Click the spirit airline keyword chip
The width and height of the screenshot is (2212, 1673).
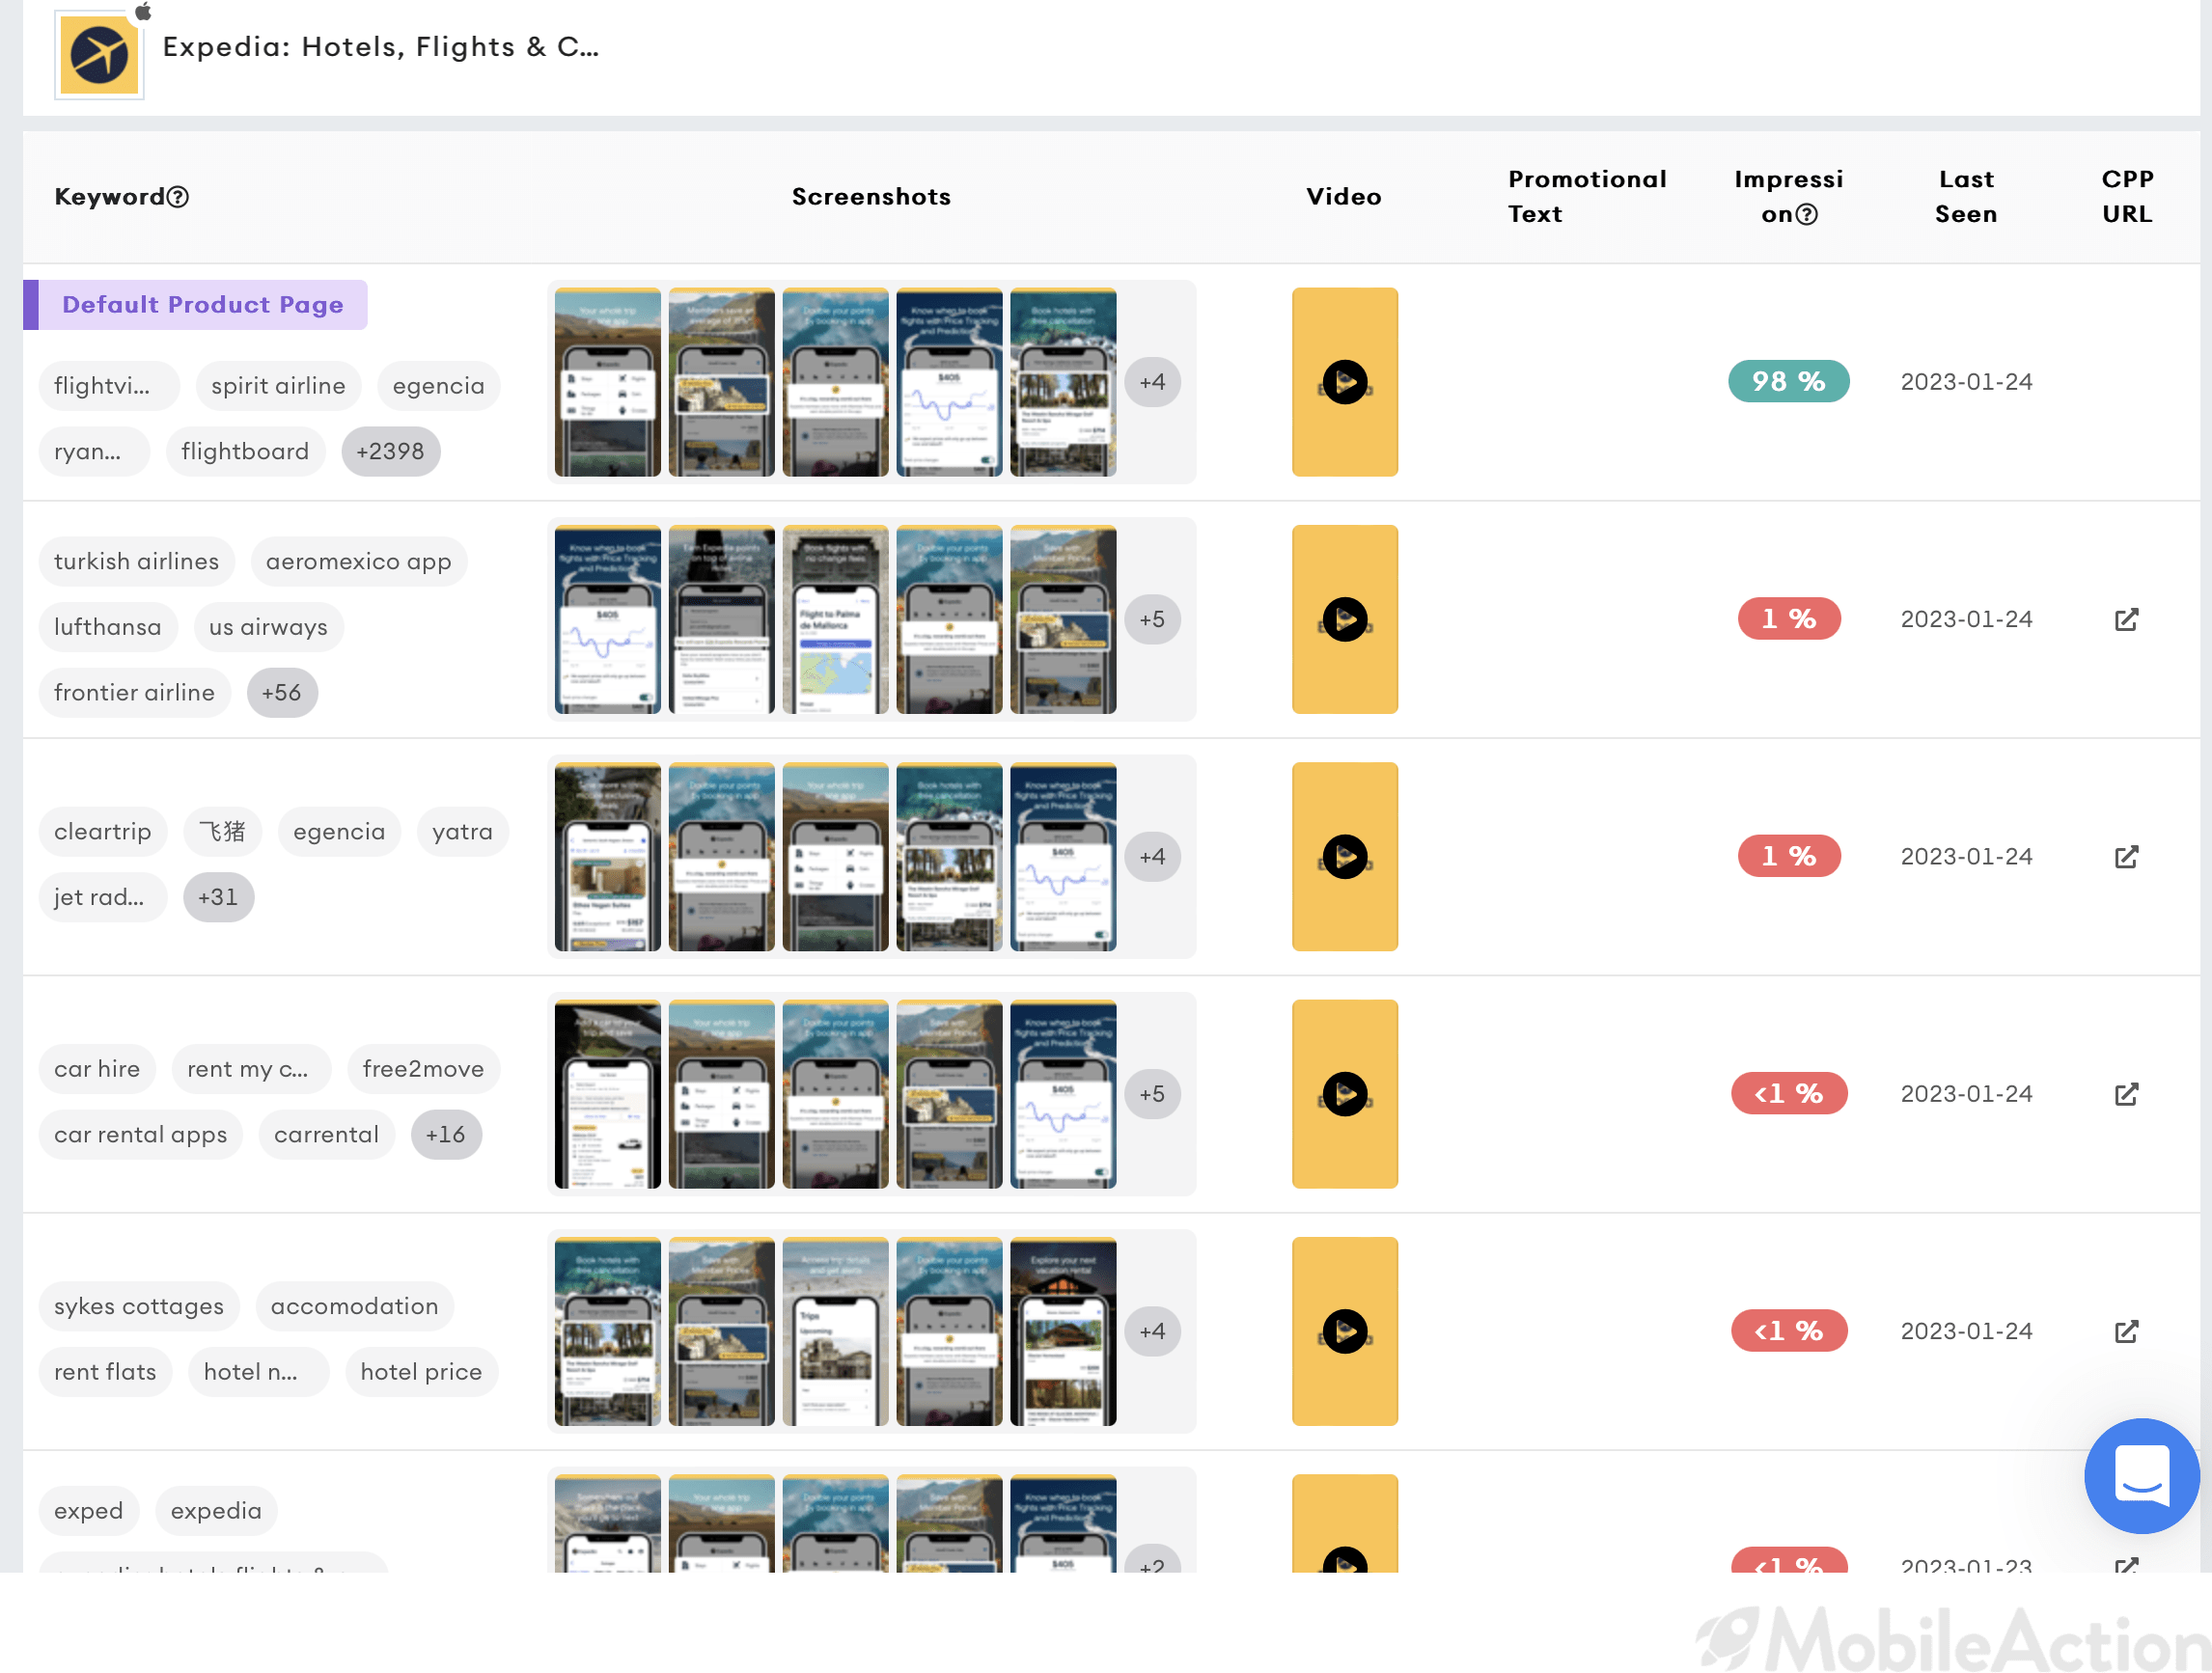(x=278, y=386)
